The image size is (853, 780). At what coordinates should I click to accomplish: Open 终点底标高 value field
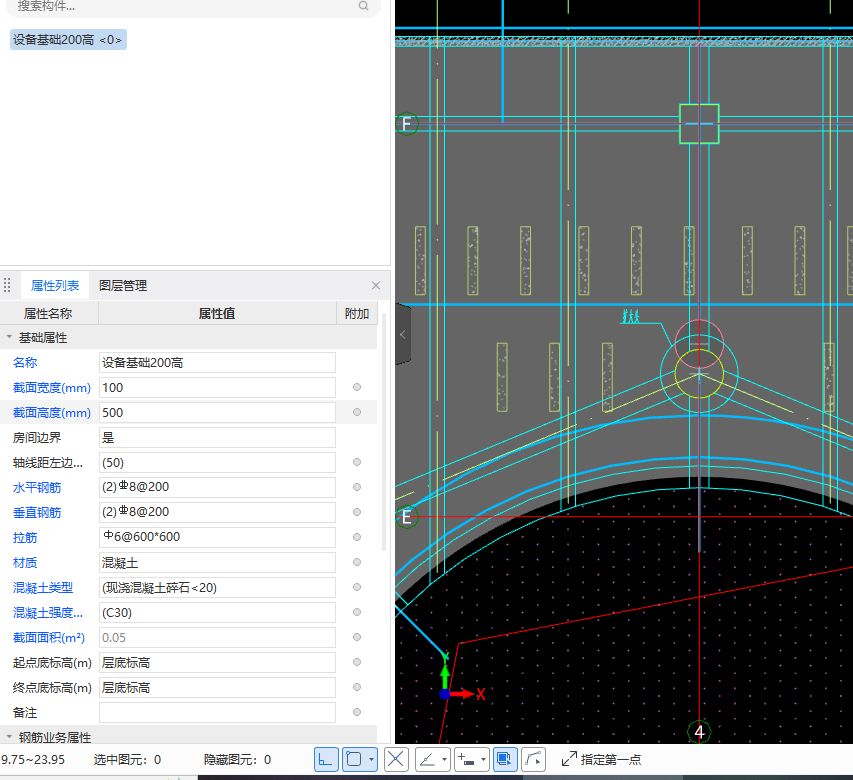pyautogui.click(x=217, y=688)
